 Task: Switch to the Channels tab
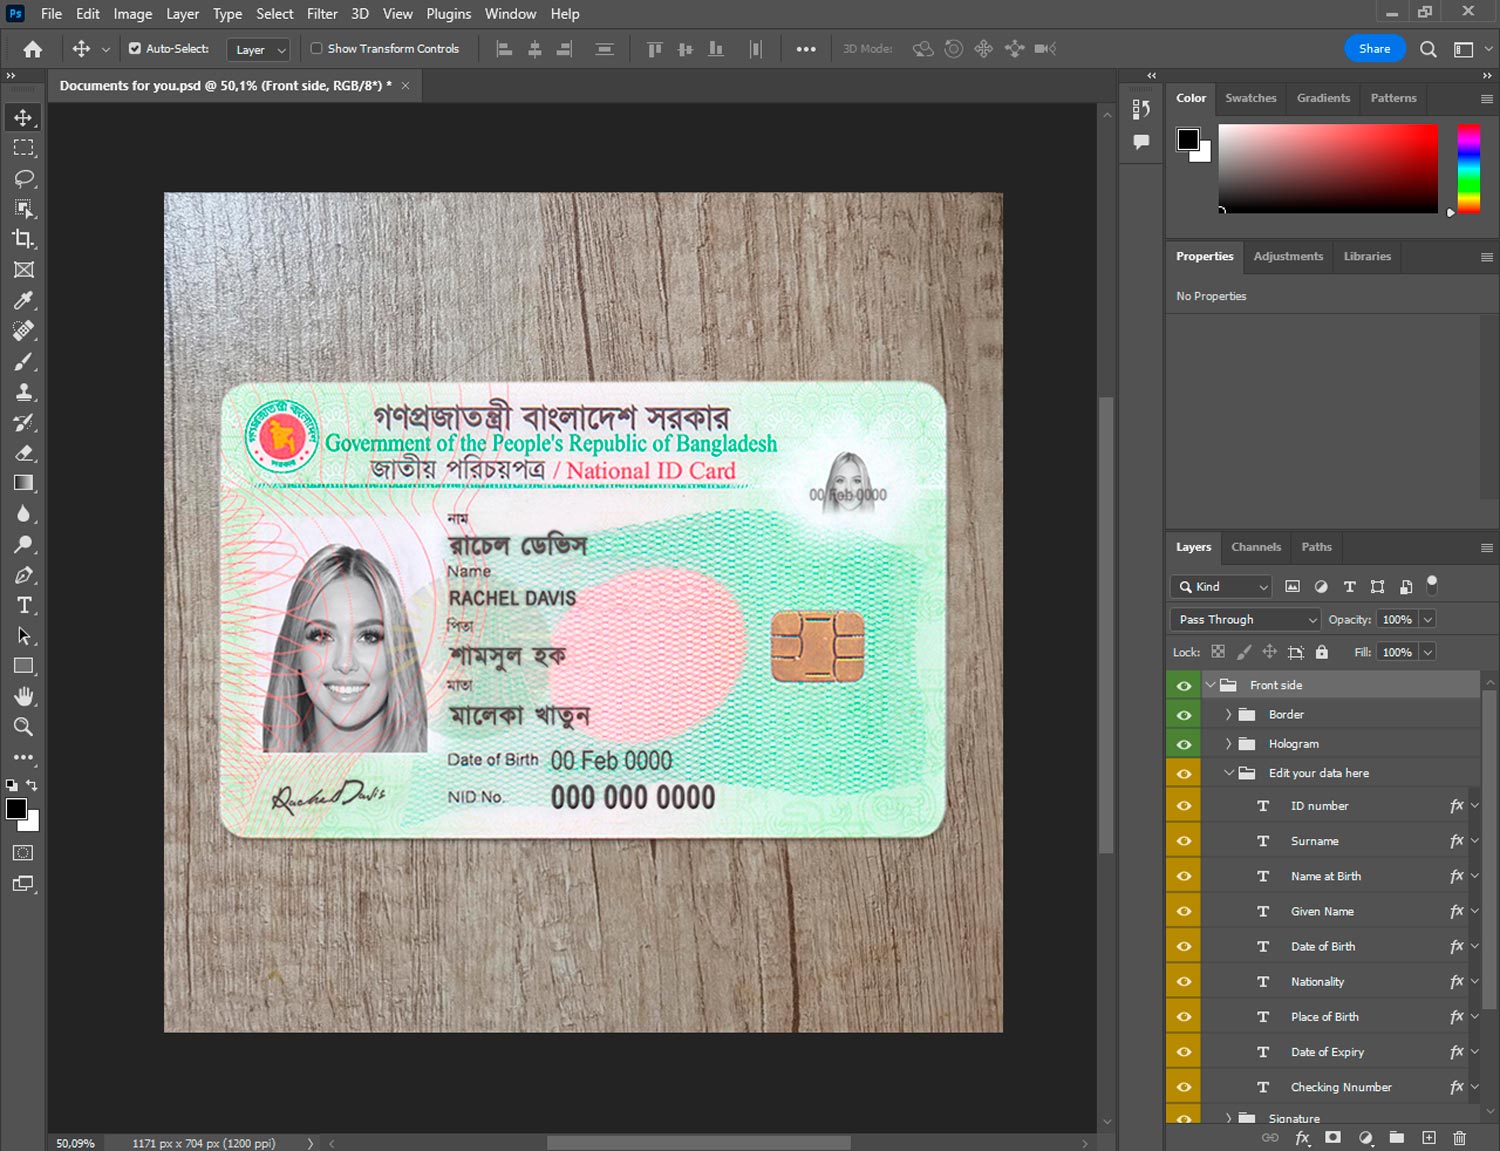[x=1255, y=547]
